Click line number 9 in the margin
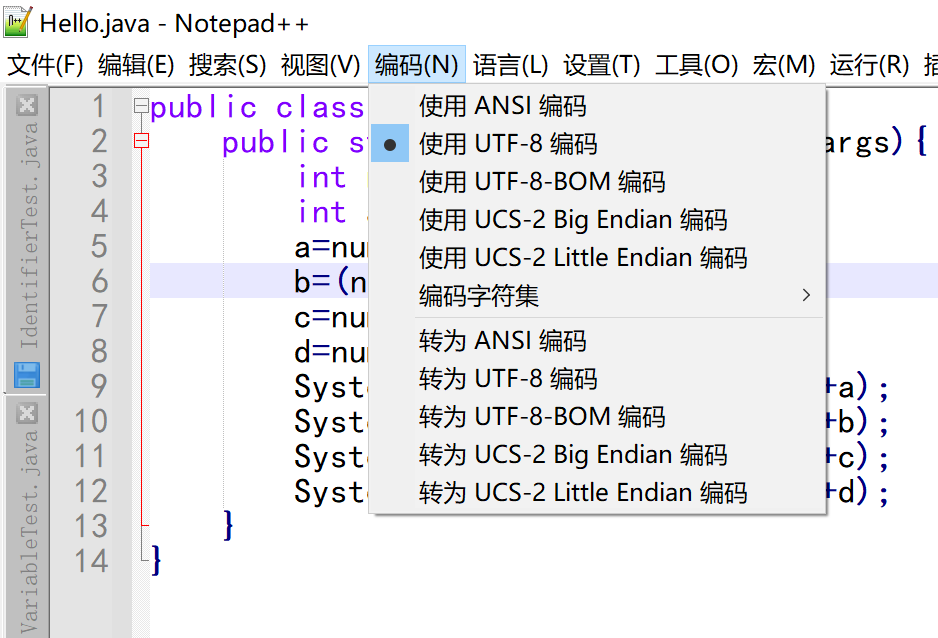This screenshot has height=638, width=938. (x=99, y=386)
